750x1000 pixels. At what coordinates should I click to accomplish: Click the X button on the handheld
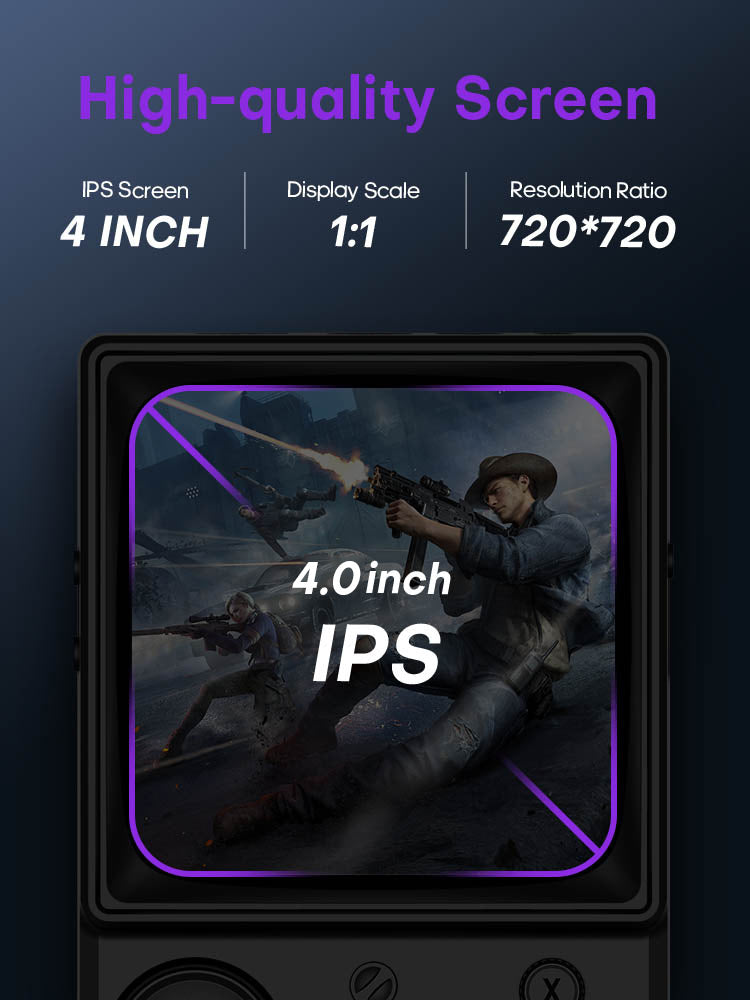point(552,983)
